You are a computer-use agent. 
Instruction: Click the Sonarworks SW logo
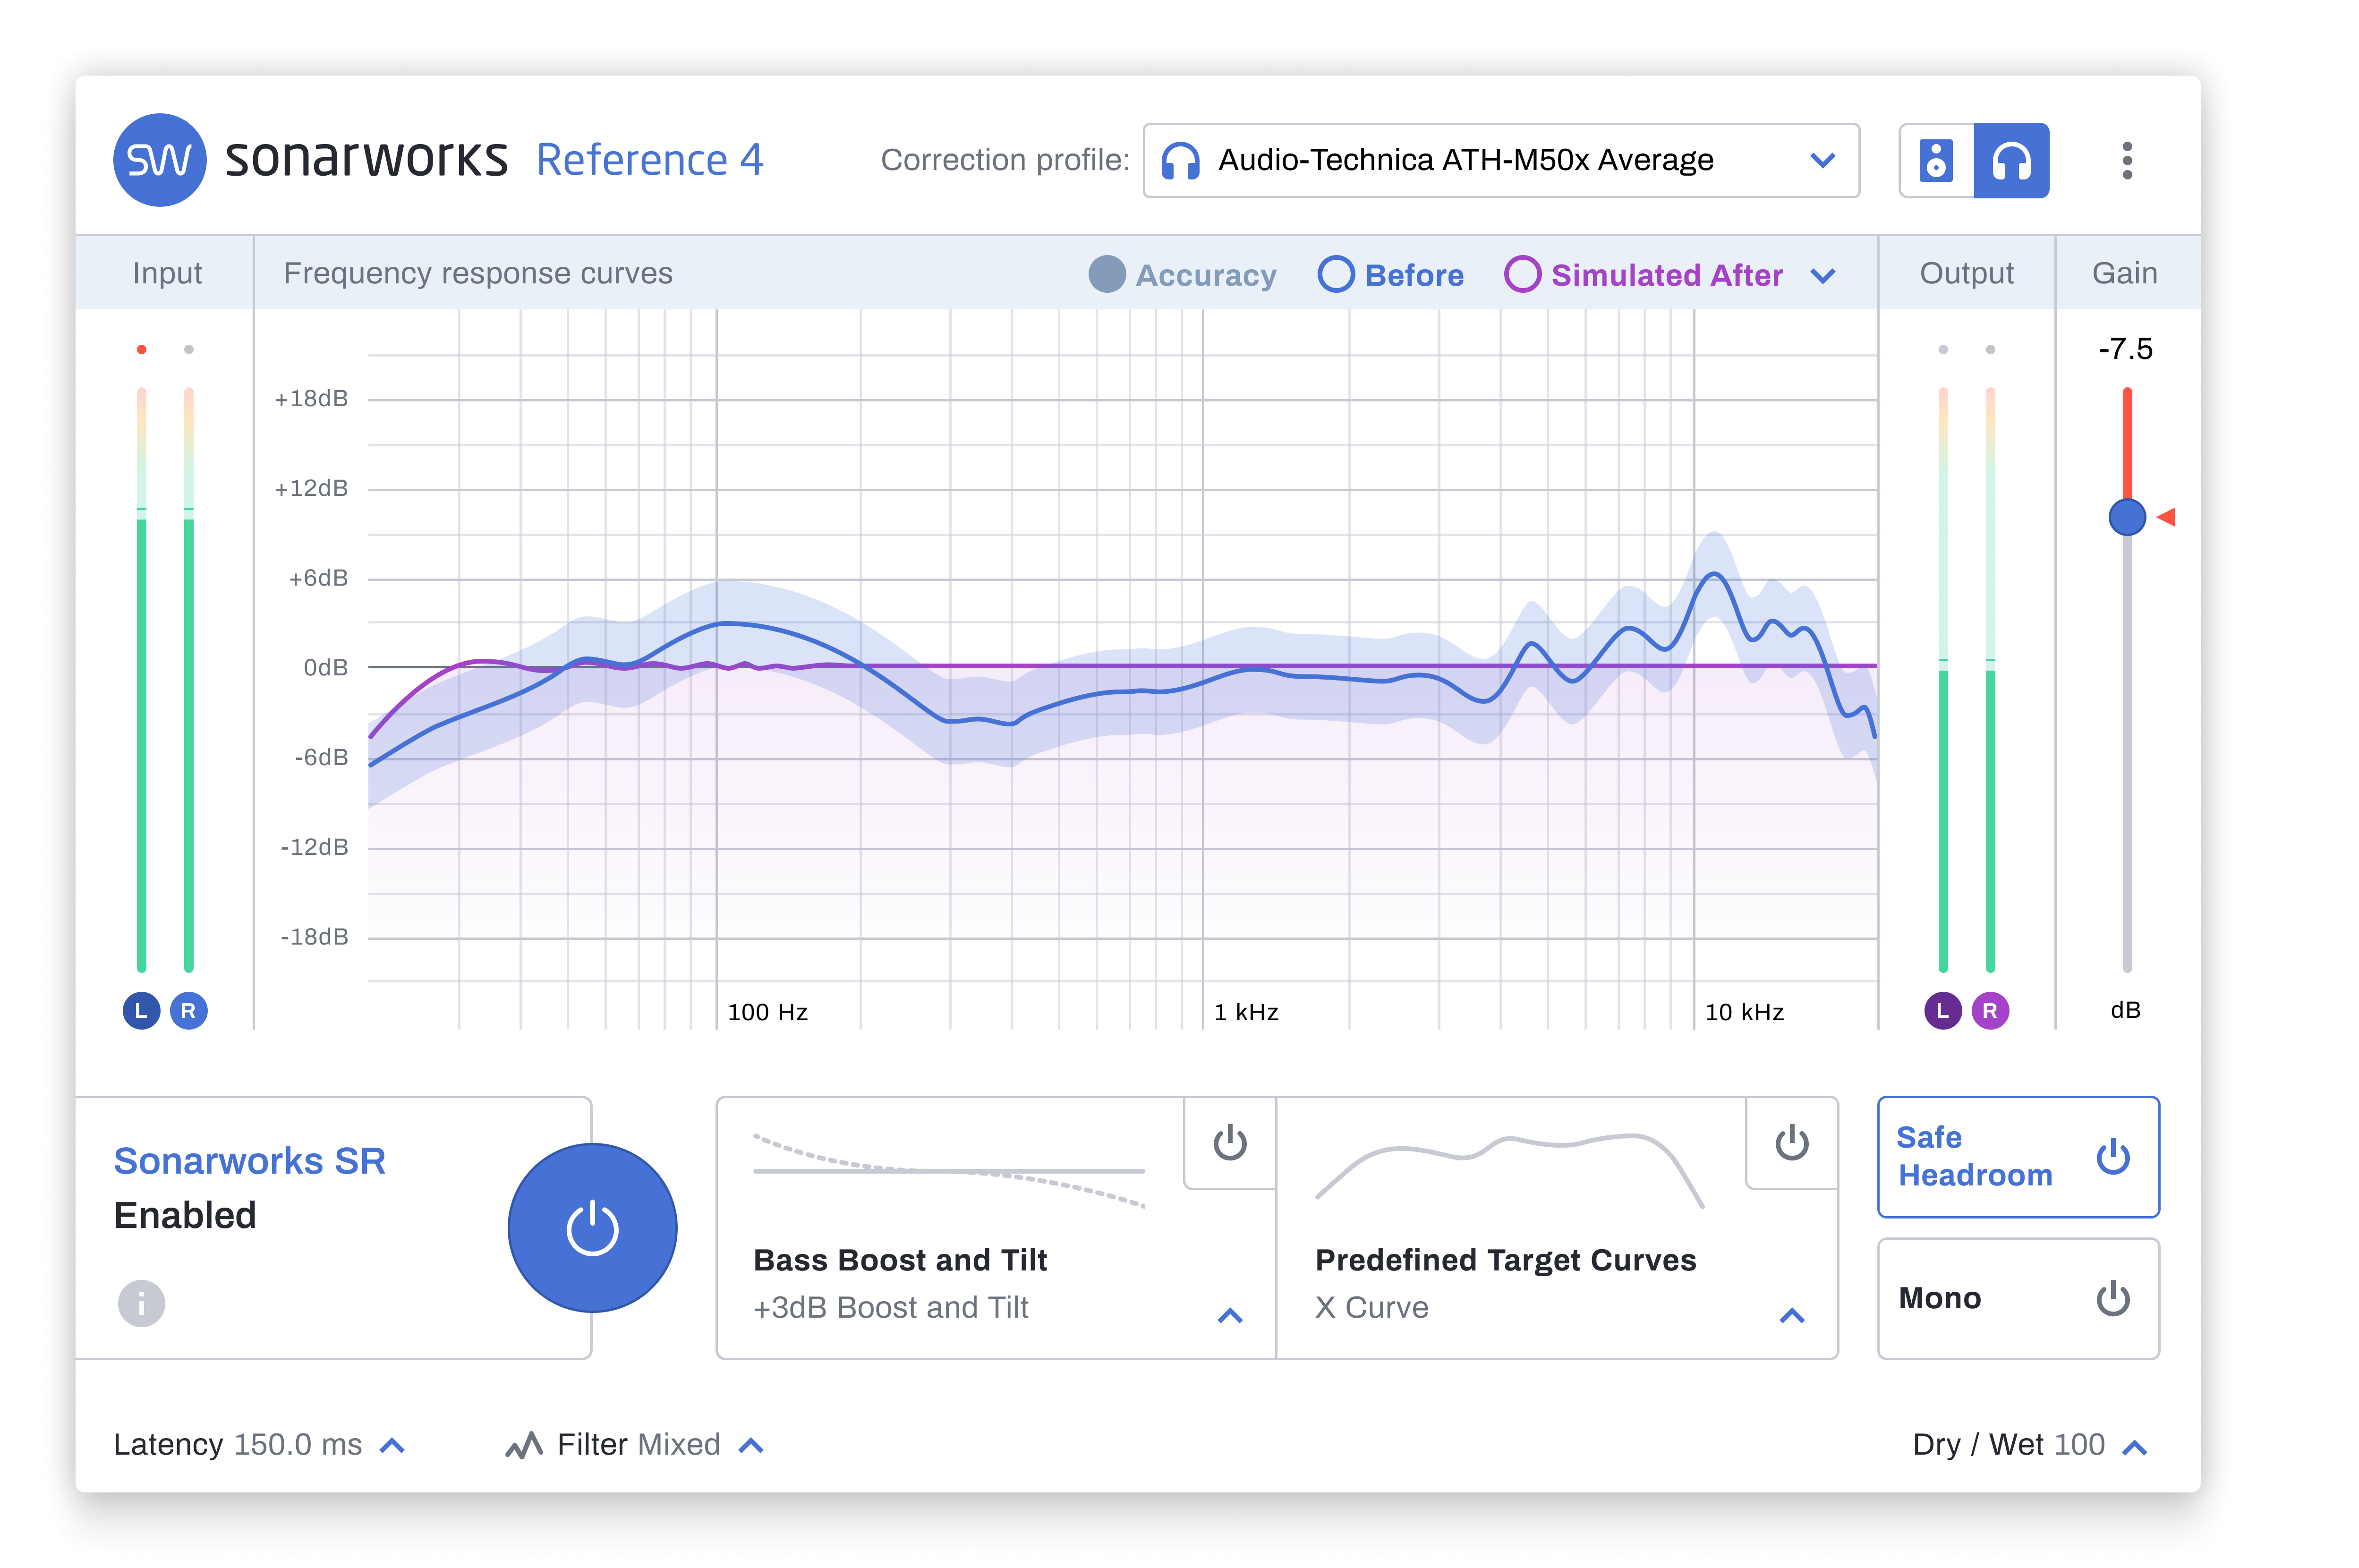(159, 160)
